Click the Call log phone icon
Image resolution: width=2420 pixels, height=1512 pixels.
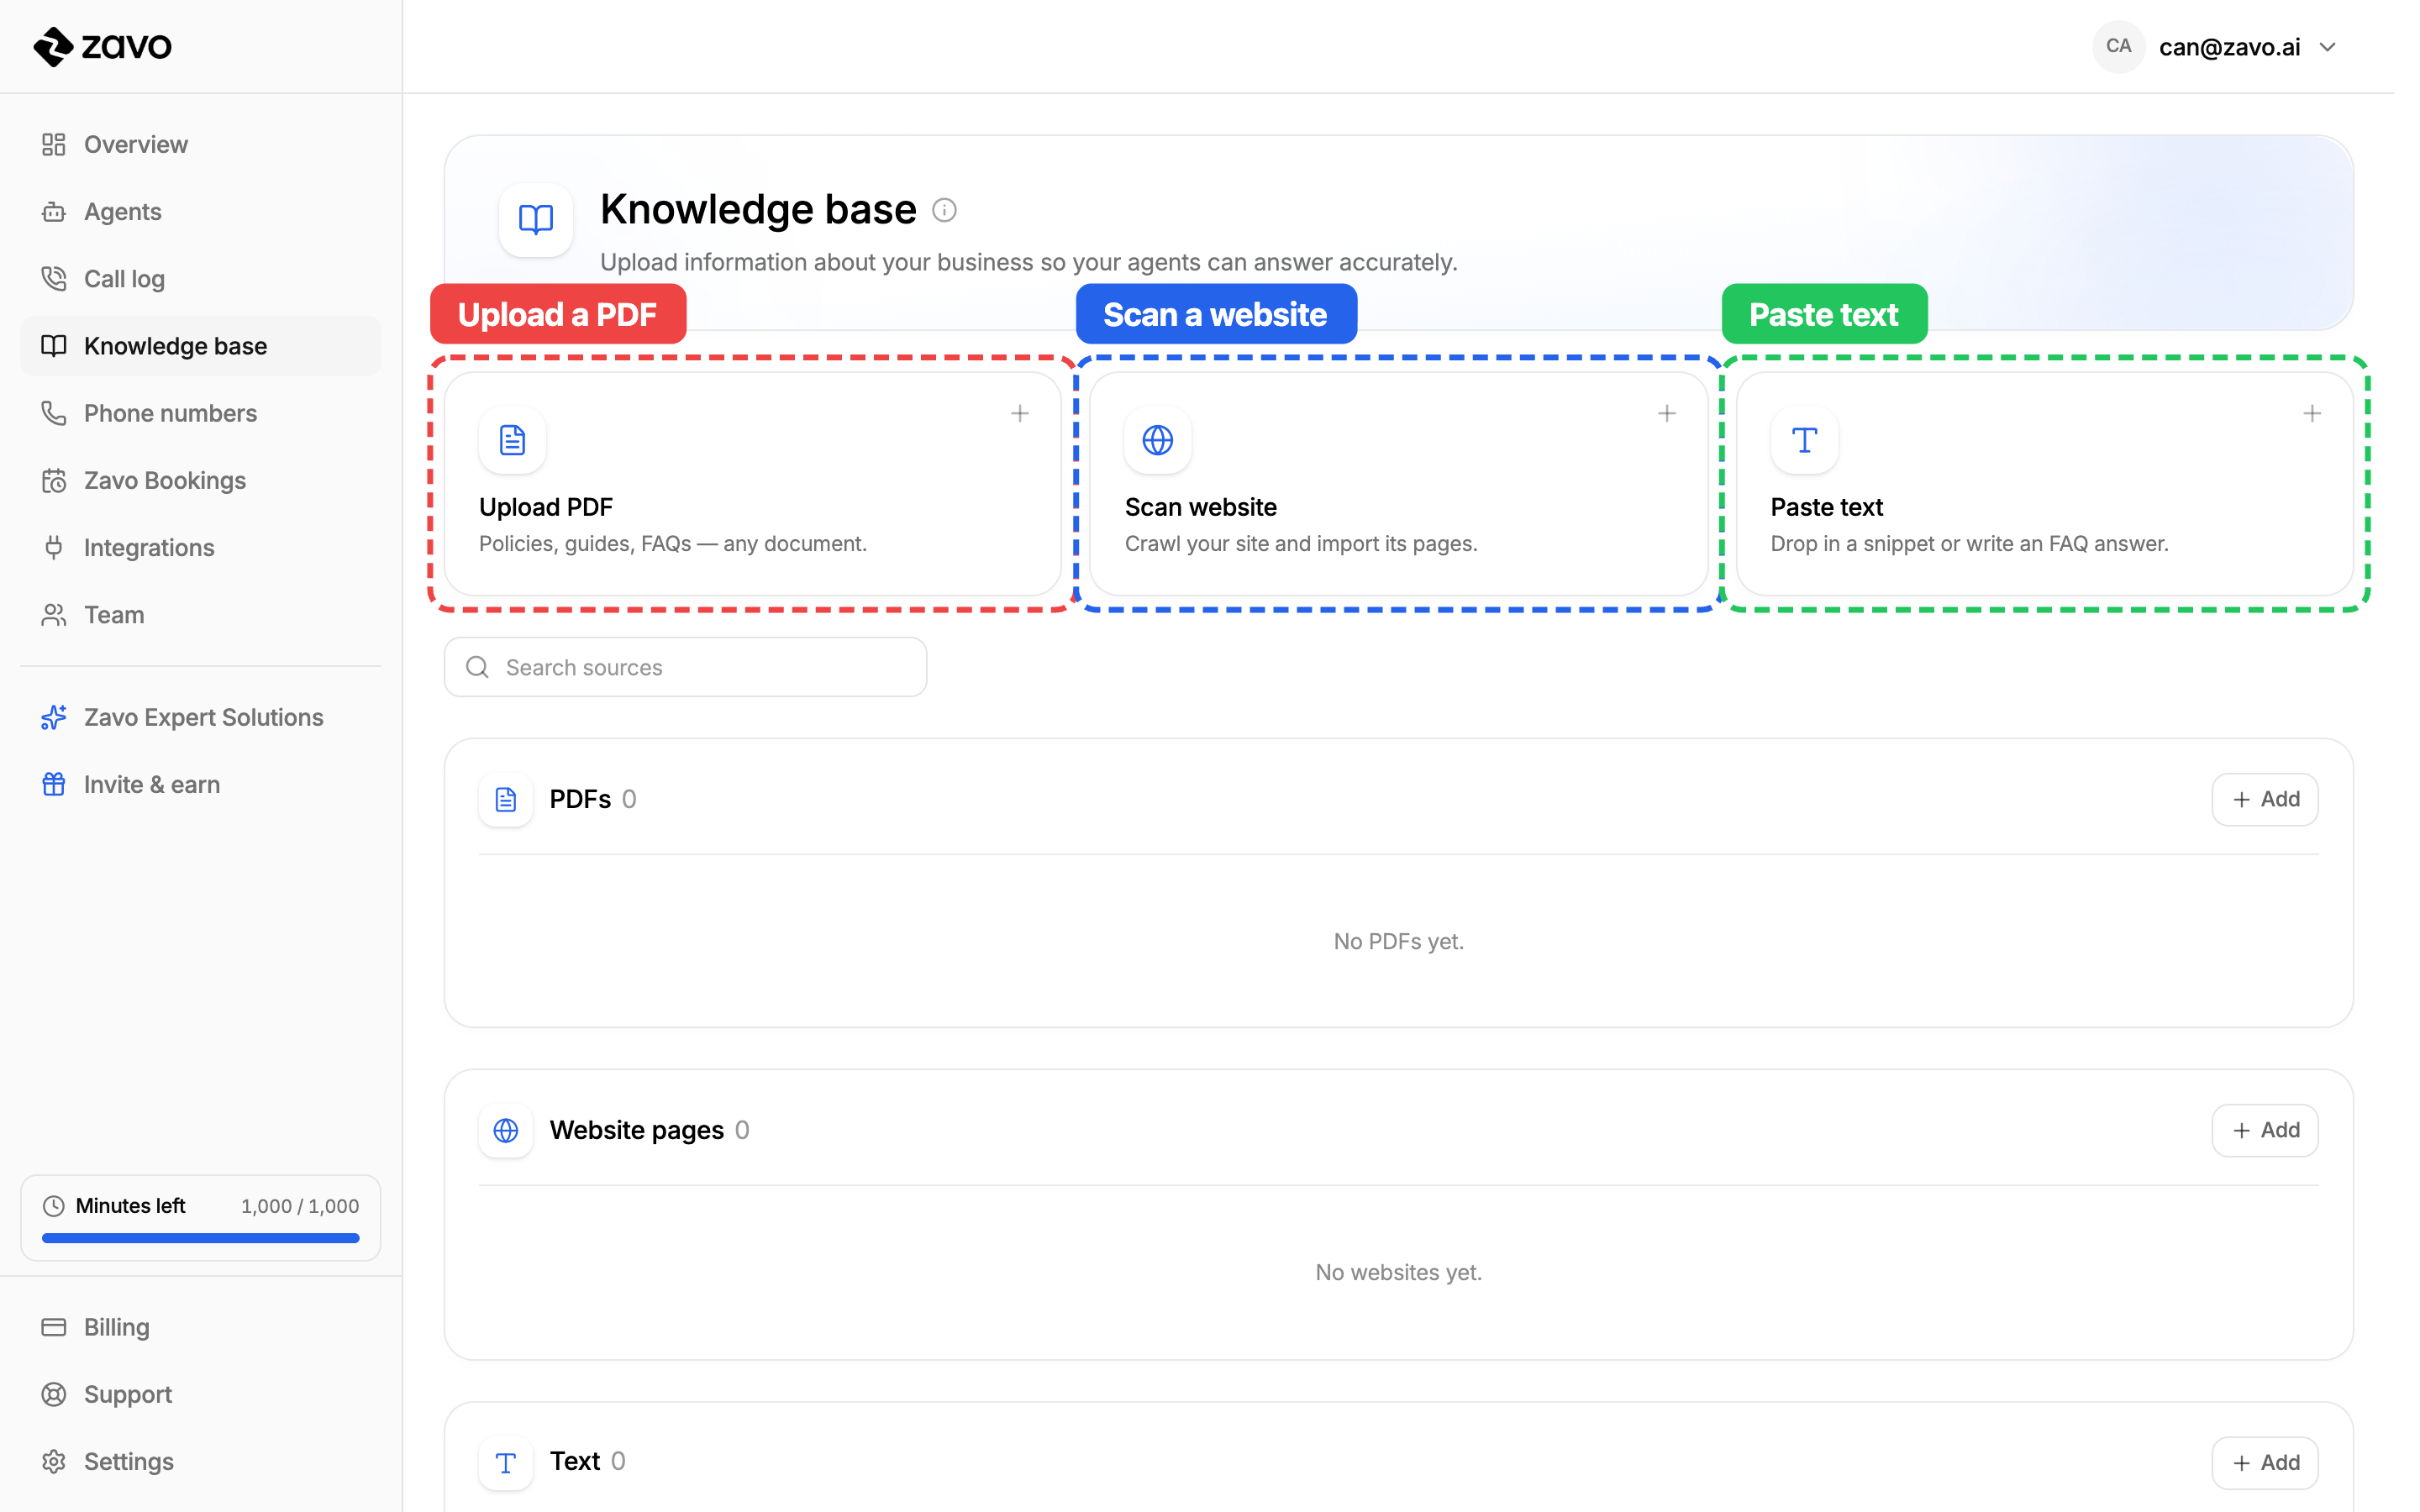point(54,278)
